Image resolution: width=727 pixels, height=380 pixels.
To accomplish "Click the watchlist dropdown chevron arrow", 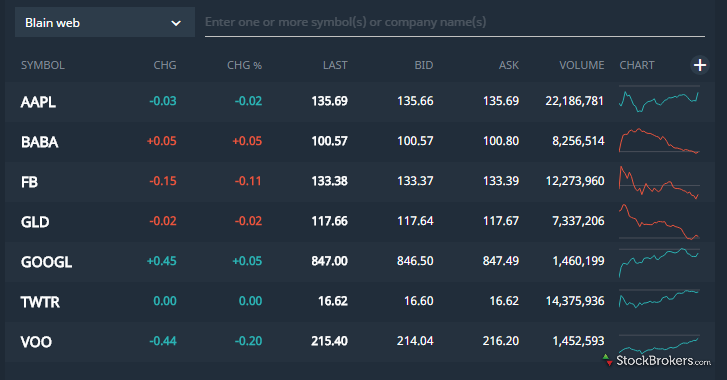I will point(176,23).
